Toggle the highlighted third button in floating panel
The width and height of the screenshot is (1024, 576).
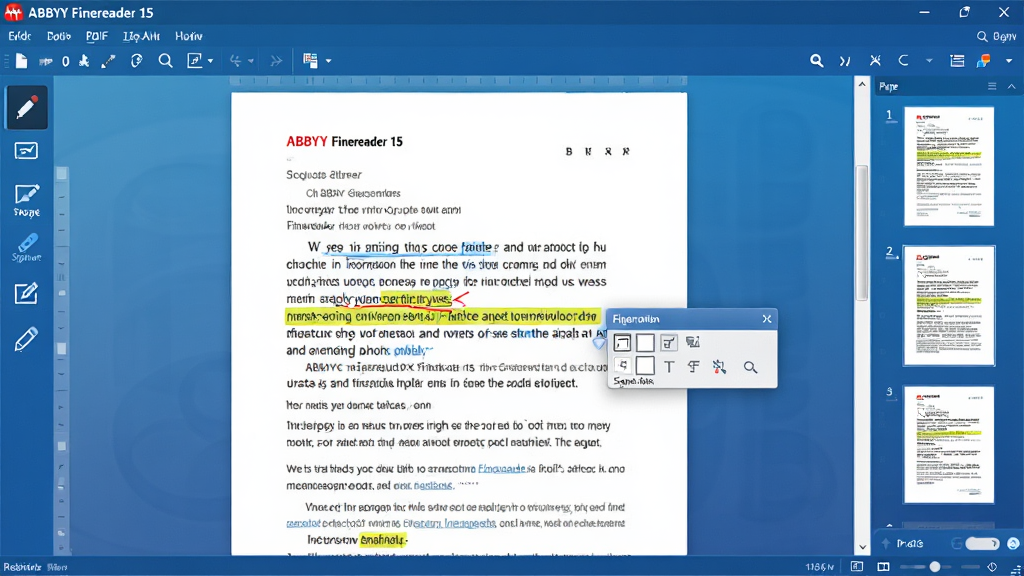point(669,342)
